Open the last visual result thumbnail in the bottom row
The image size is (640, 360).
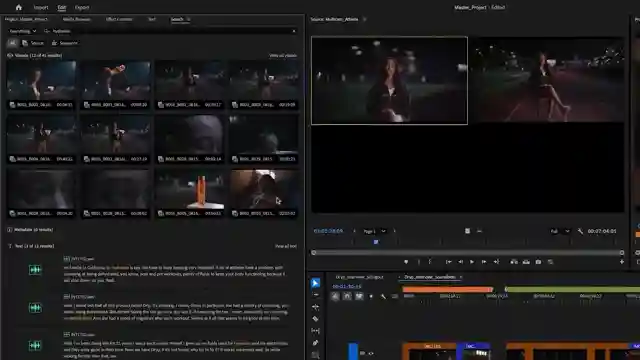coord(264,189)
